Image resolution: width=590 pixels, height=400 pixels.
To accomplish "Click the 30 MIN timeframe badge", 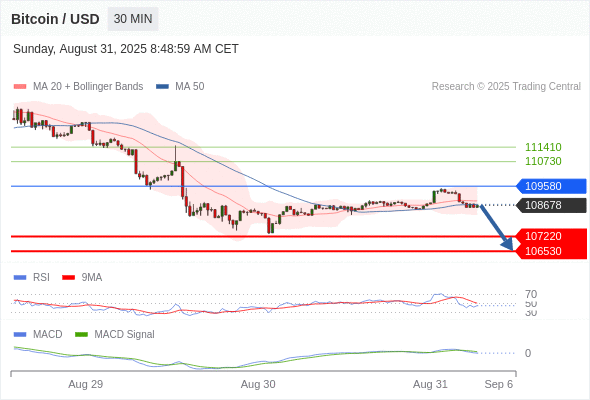I will coord(133,19).
